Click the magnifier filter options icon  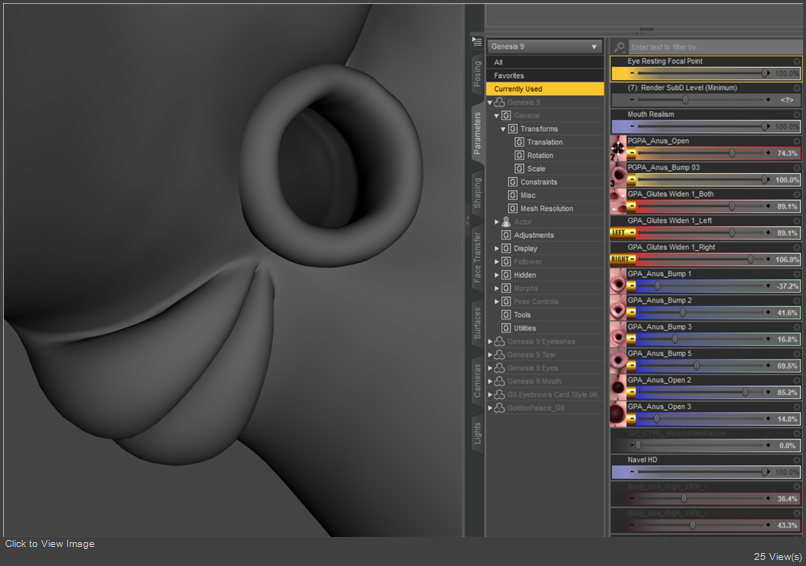pyautogui.click(x=619, y=47)
